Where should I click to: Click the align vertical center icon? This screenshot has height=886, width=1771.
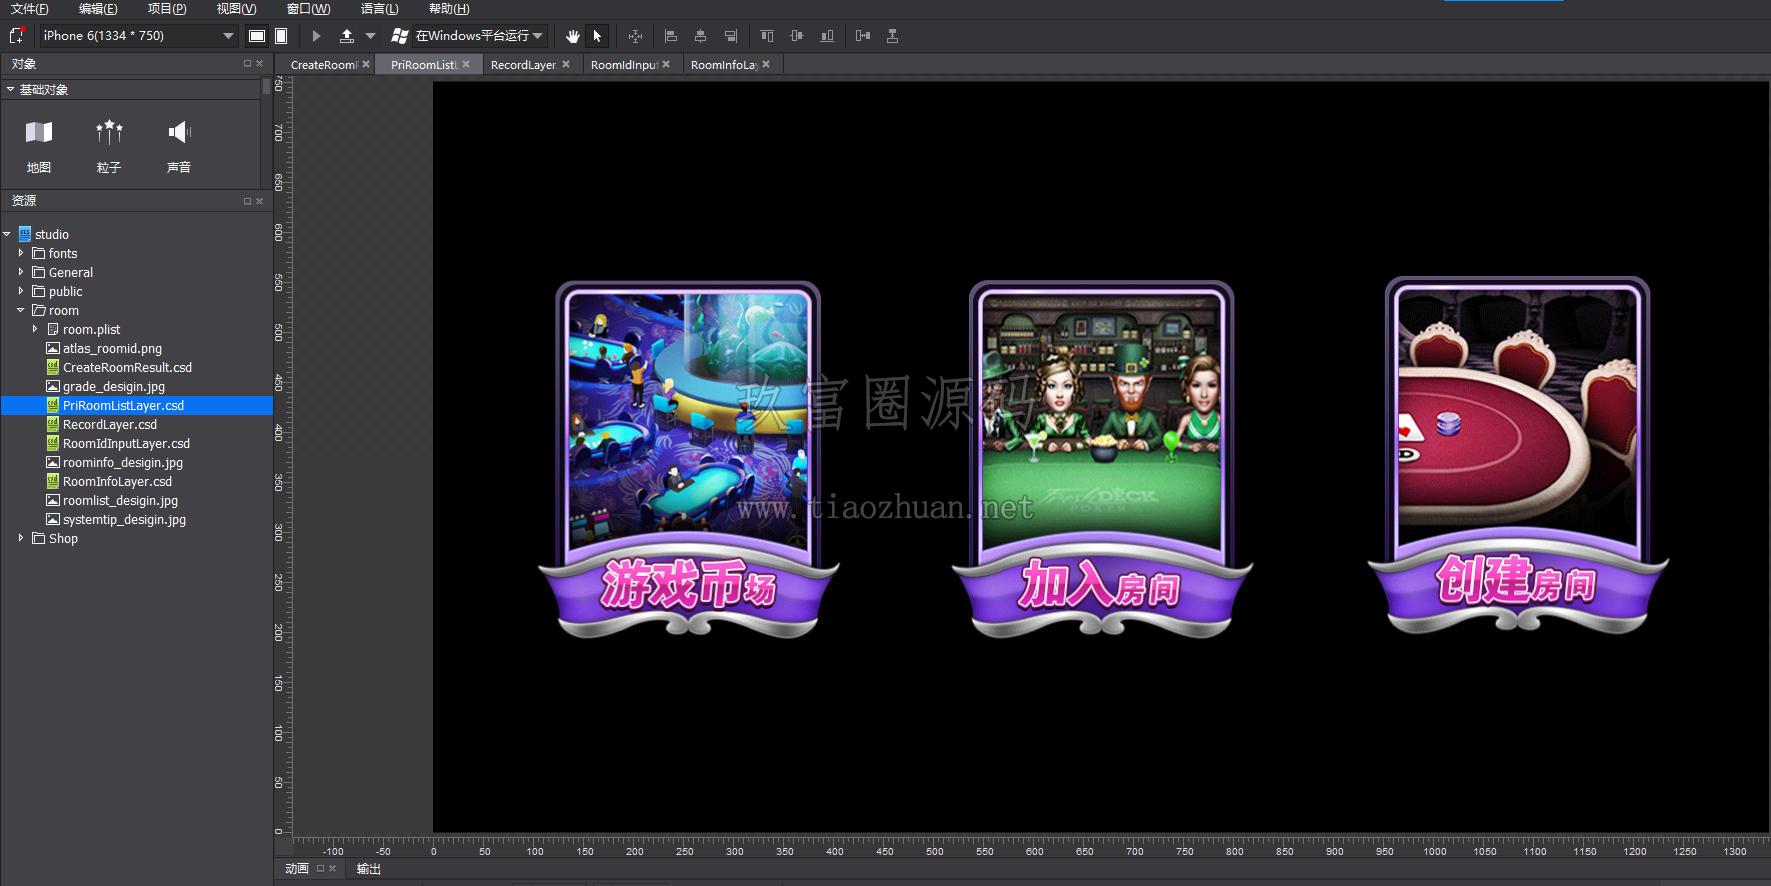[797, 36]
